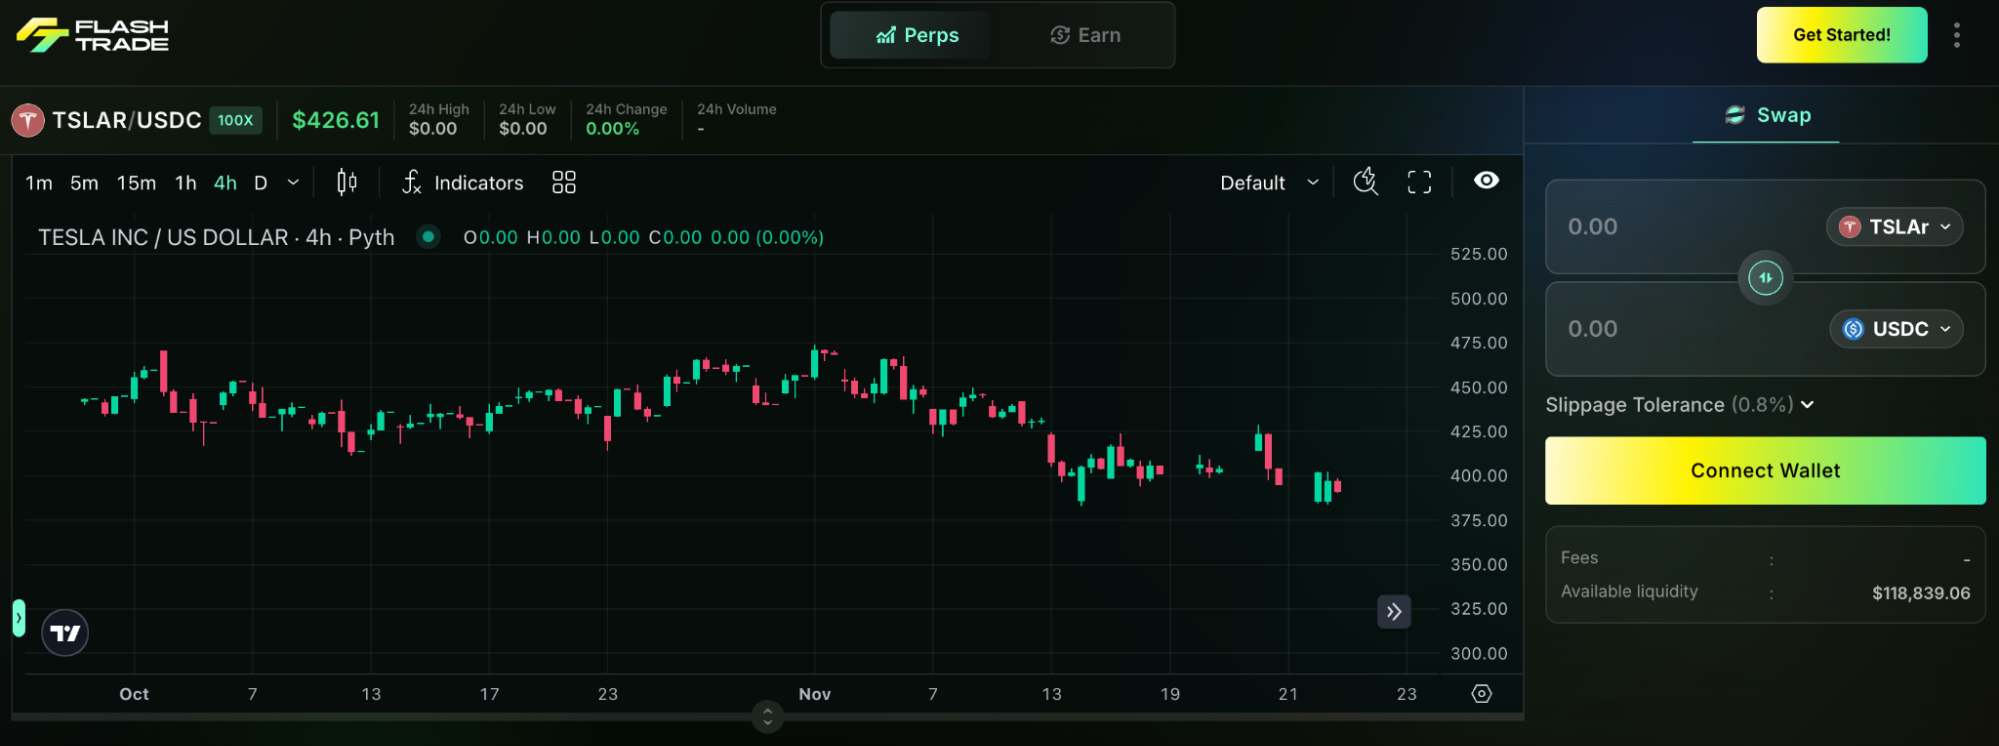Image resolution: width=1999 pixels, height=746 pixels.
Task: Click the swap direction arrows button
Action: pos(1765,278)
